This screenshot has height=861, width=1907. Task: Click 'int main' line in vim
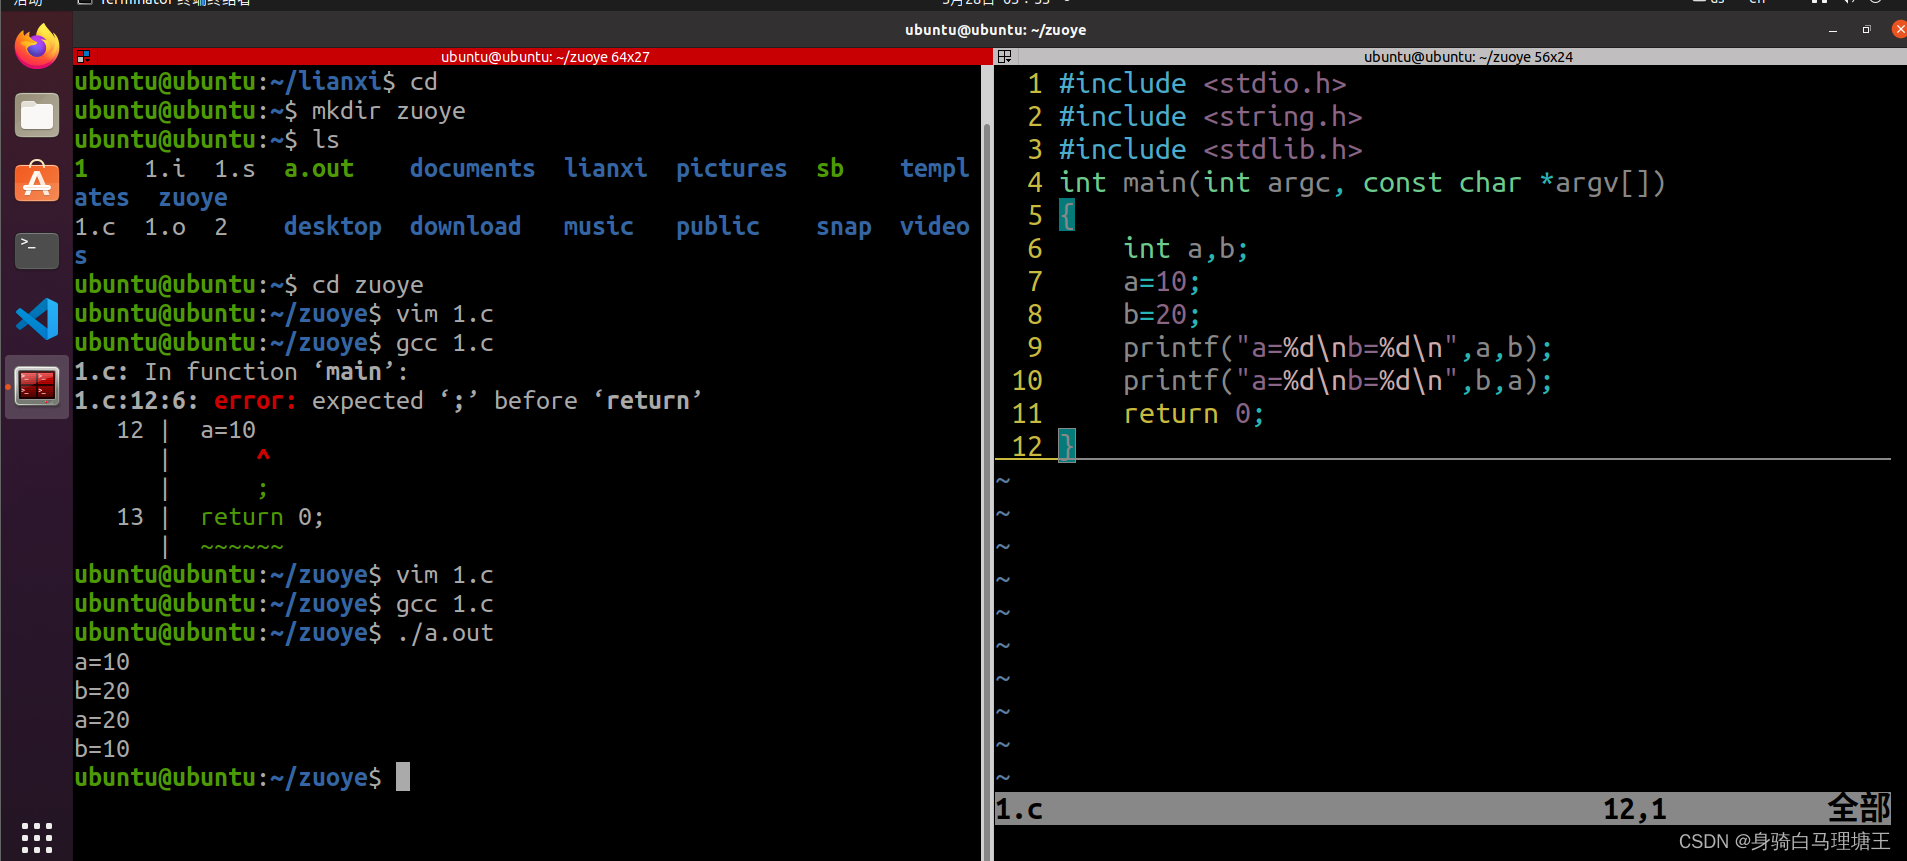point(1362,182)
